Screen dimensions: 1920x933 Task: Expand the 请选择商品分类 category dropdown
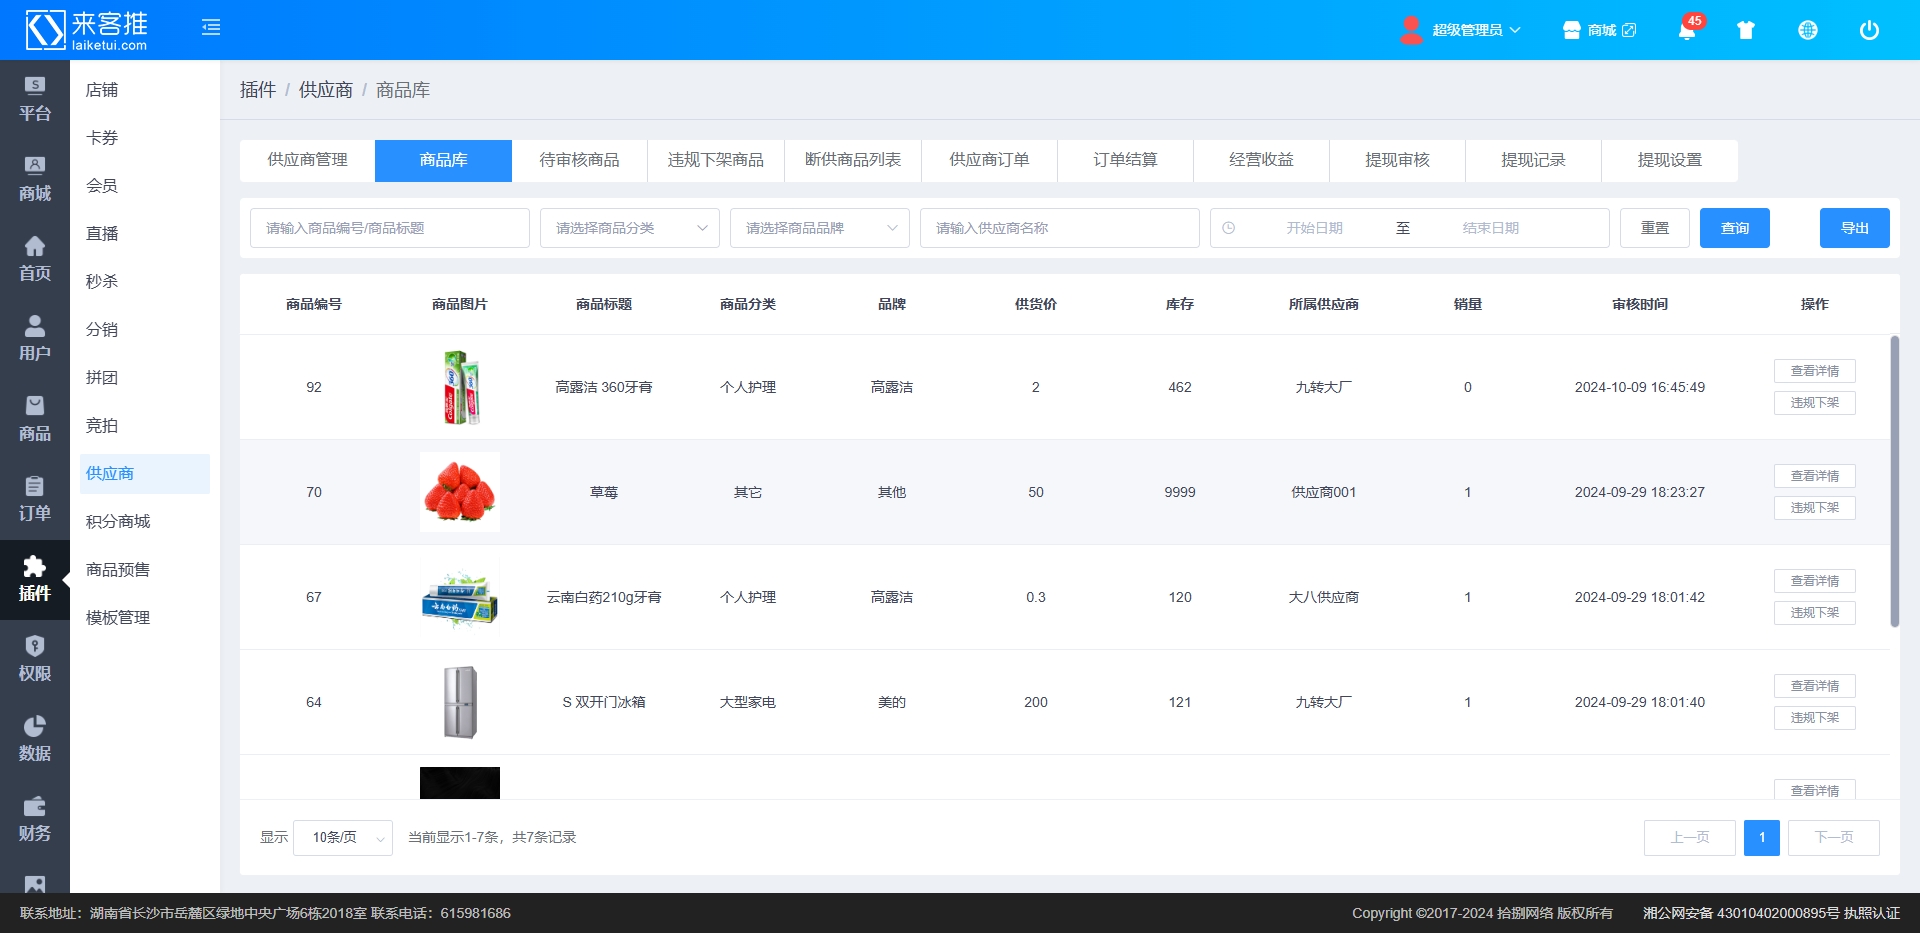pyautogui.click(x=629, y=228)
